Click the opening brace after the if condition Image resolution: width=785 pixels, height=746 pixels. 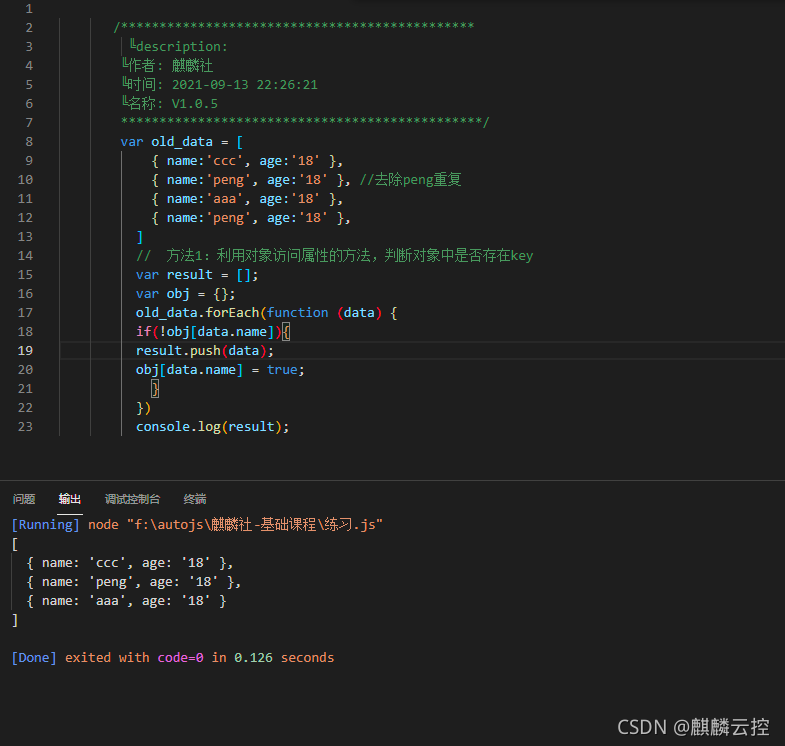click(285, 332)
